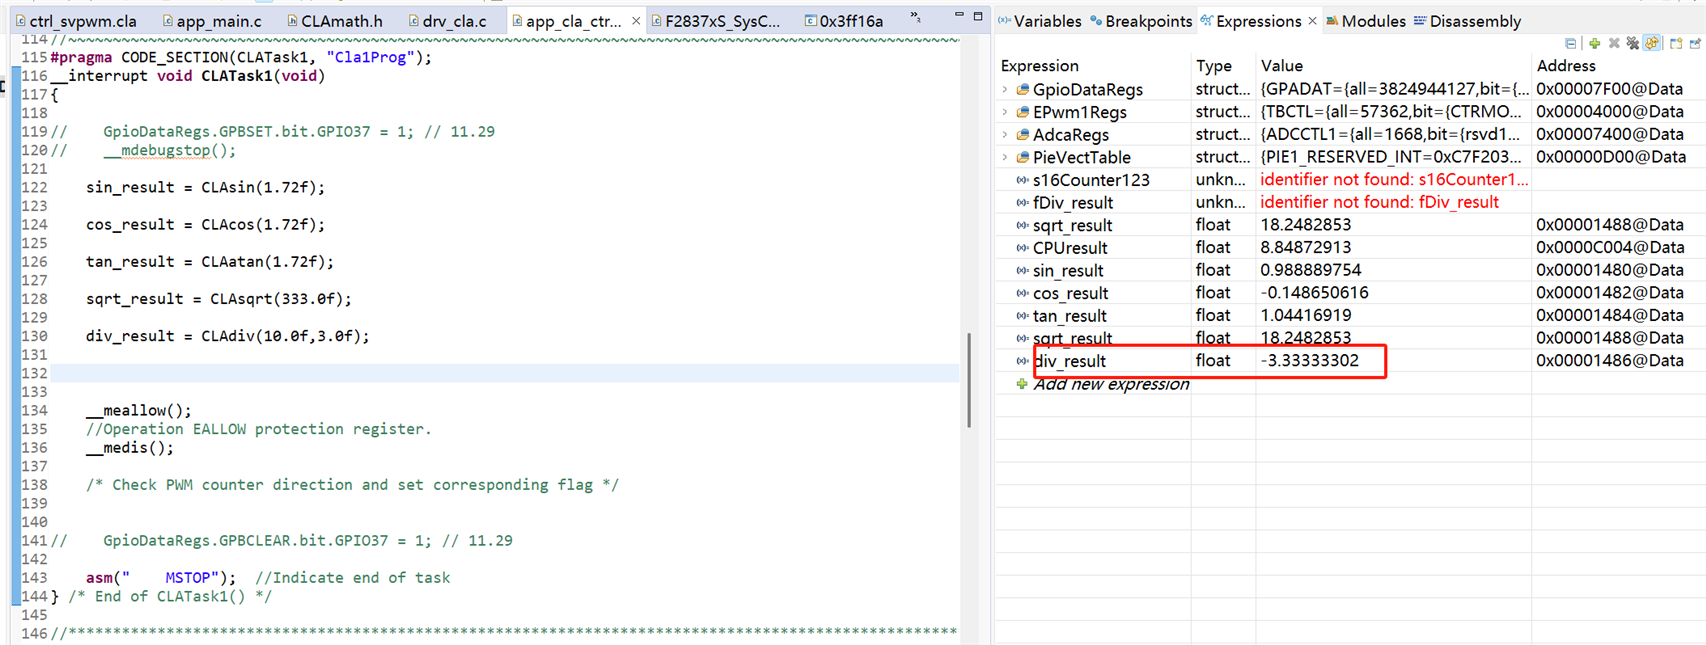Pin Expressions view icon at far right
Image resolution: width=1706 pixels, height=645 pixels.
pos(1695,43)
